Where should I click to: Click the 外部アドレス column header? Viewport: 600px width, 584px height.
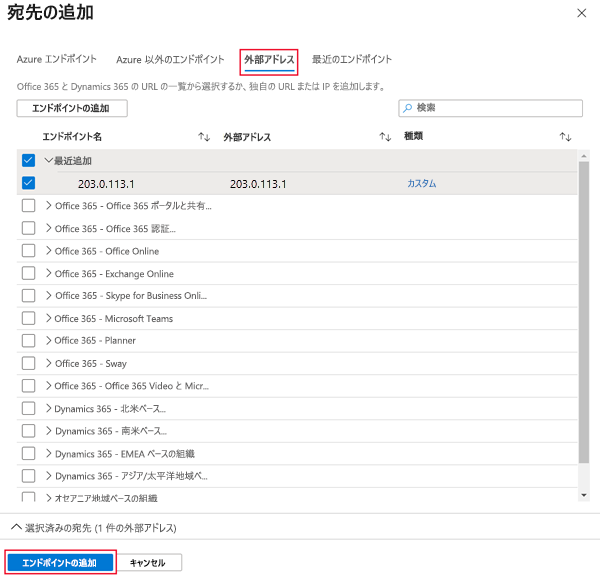pyautogui.click(x=247, y=137)
